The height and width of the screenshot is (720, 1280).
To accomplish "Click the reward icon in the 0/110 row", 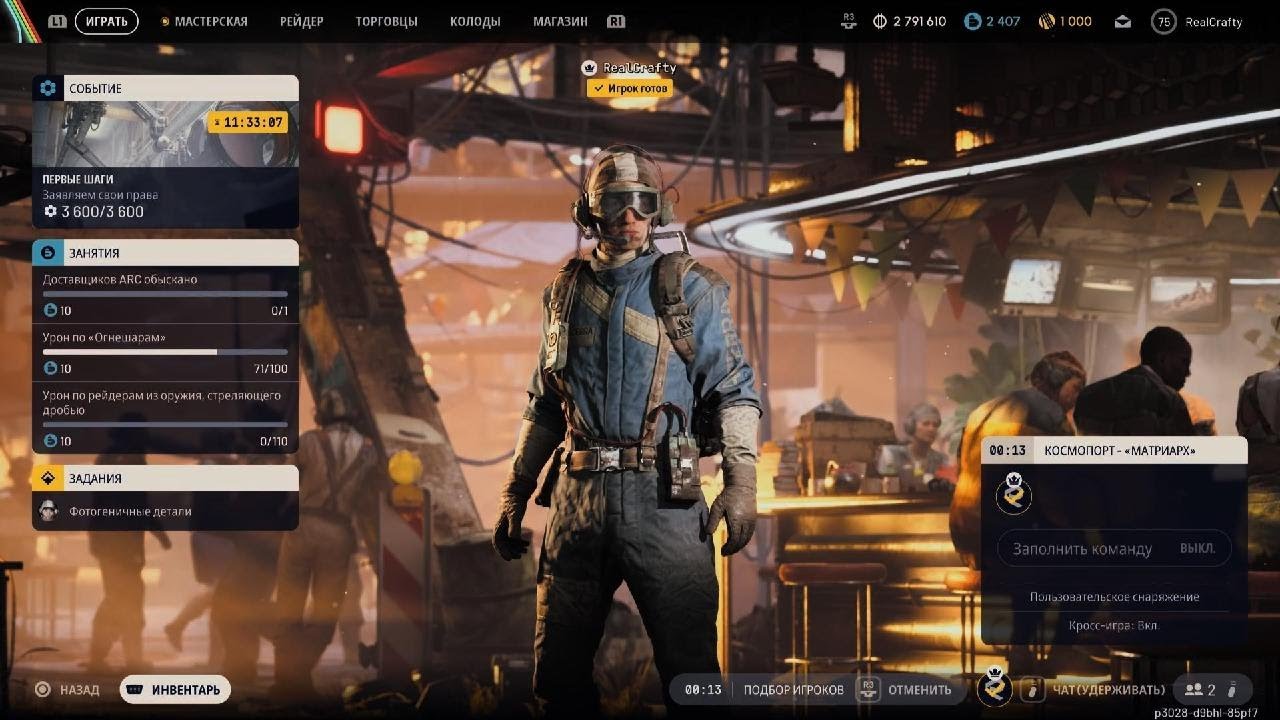I will [51, 441].
